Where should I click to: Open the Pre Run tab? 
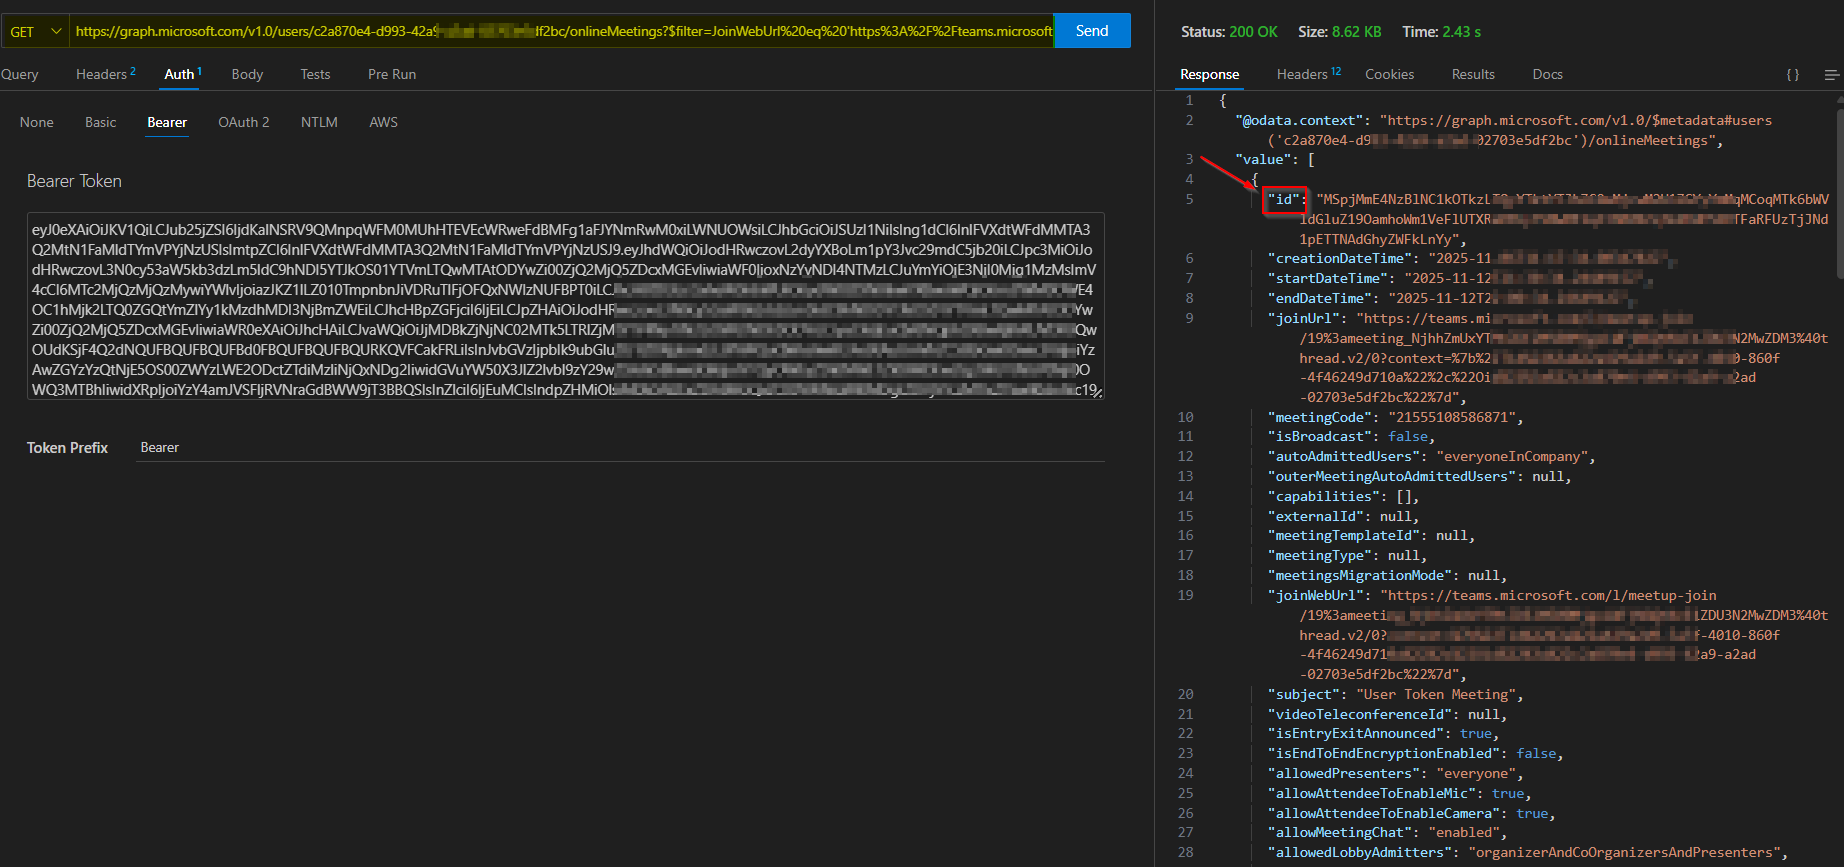392,74
